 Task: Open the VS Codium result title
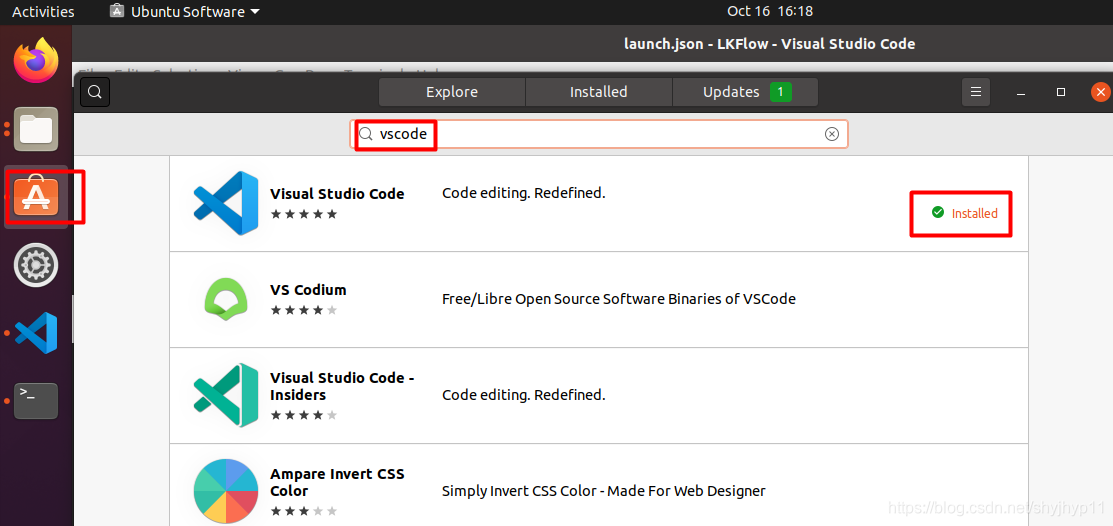pos(308,290)
